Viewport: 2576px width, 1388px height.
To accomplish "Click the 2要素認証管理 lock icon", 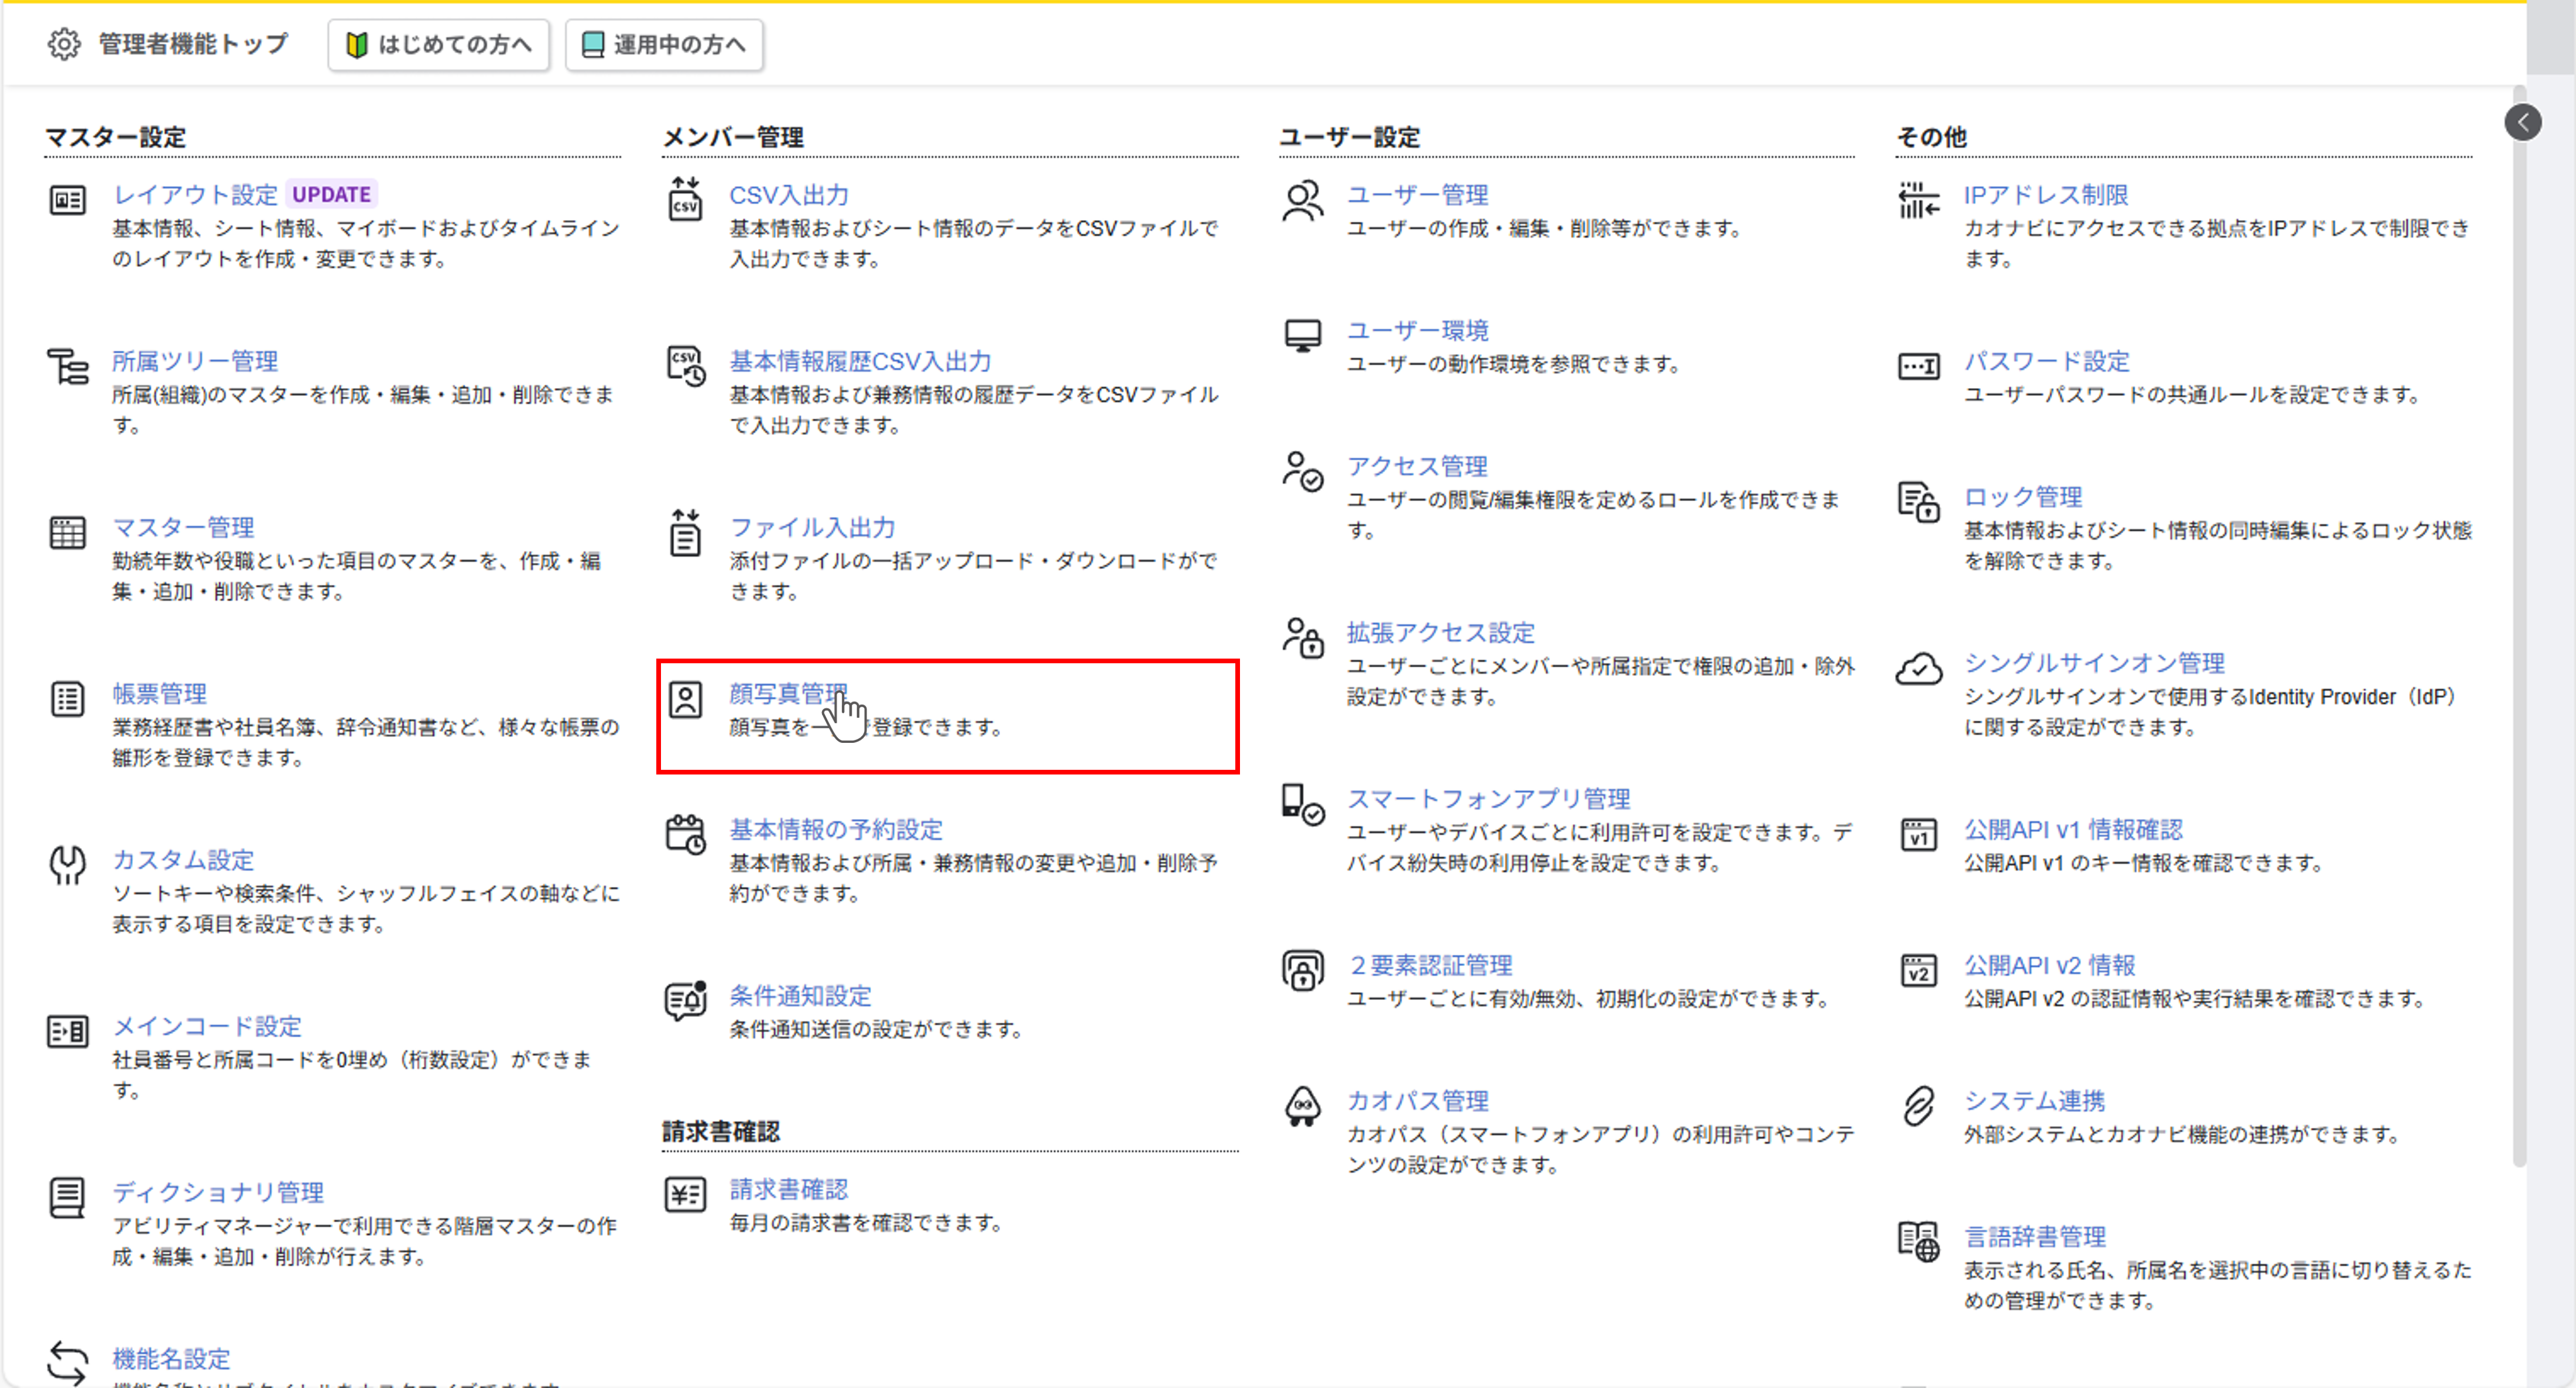I will 1302,970.
